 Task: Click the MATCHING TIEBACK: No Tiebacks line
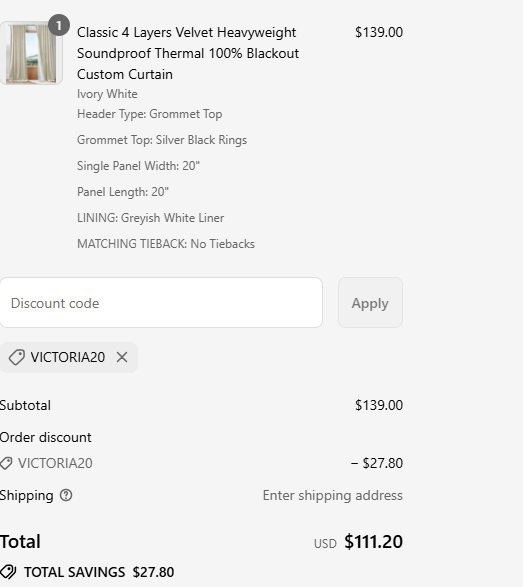[x=166, y=244]
